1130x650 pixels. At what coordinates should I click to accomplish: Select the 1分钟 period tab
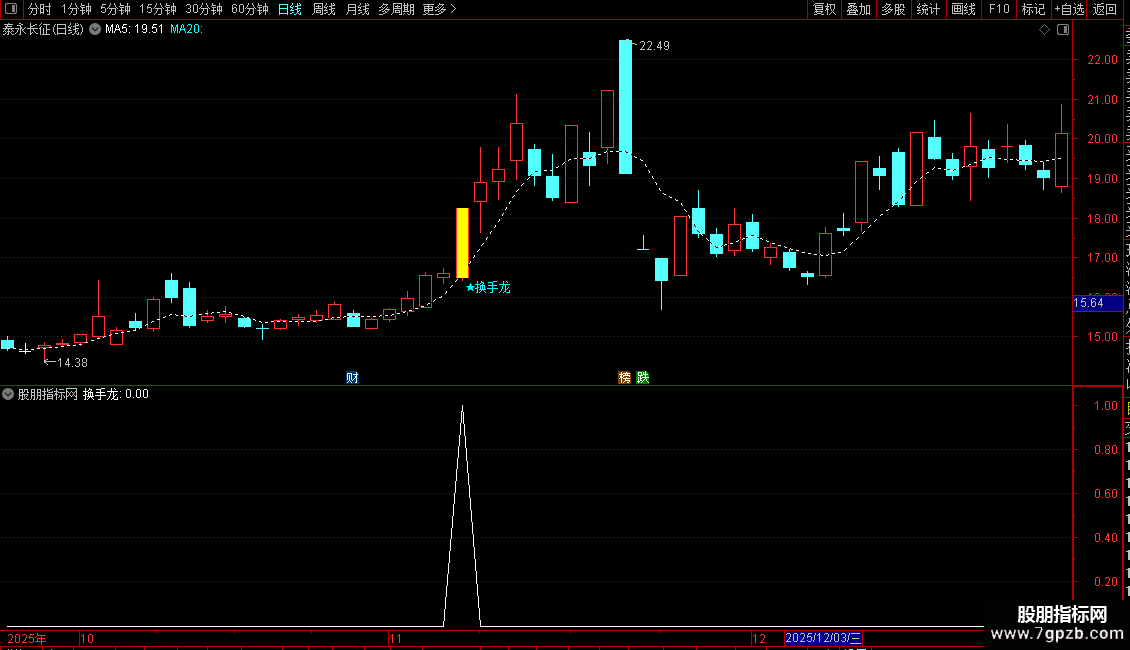coord(76,9)
